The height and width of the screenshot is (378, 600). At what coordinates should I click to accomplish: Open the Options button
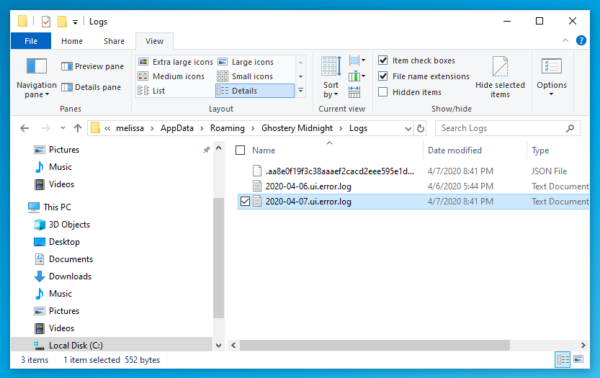551,77
